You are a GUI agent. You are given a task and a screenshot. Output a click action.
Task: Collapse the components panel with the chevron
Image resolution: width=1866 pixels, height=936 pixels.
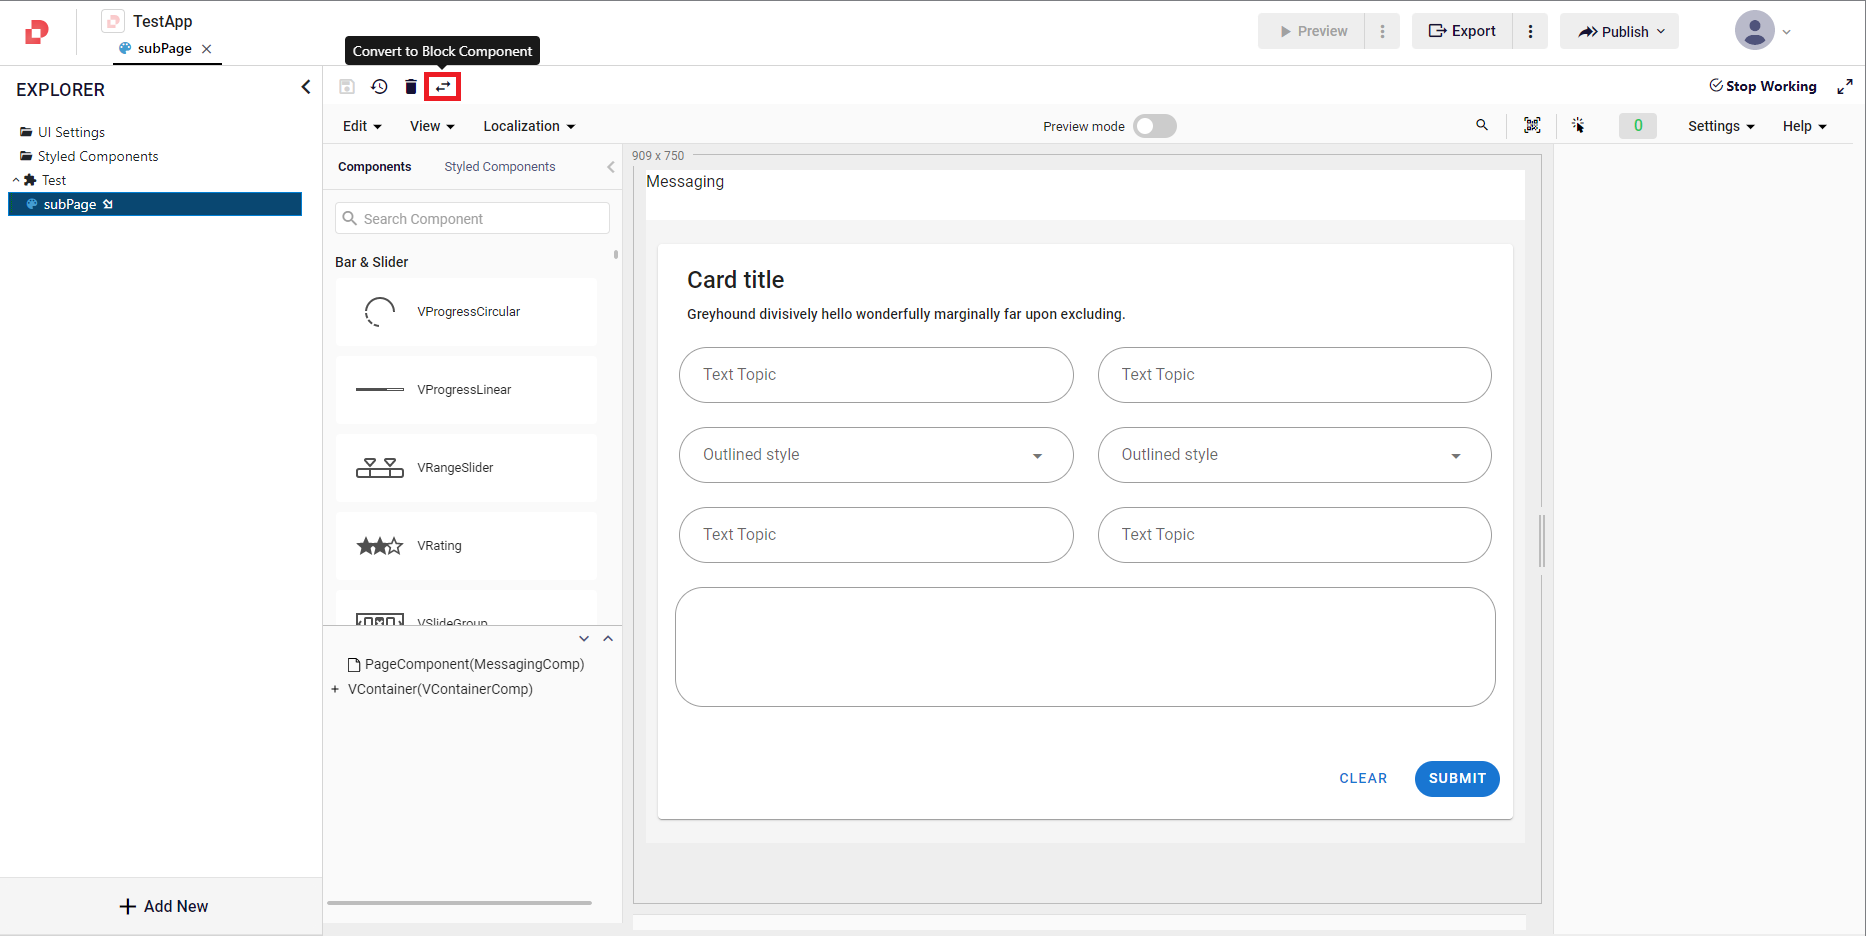(611, 167)
